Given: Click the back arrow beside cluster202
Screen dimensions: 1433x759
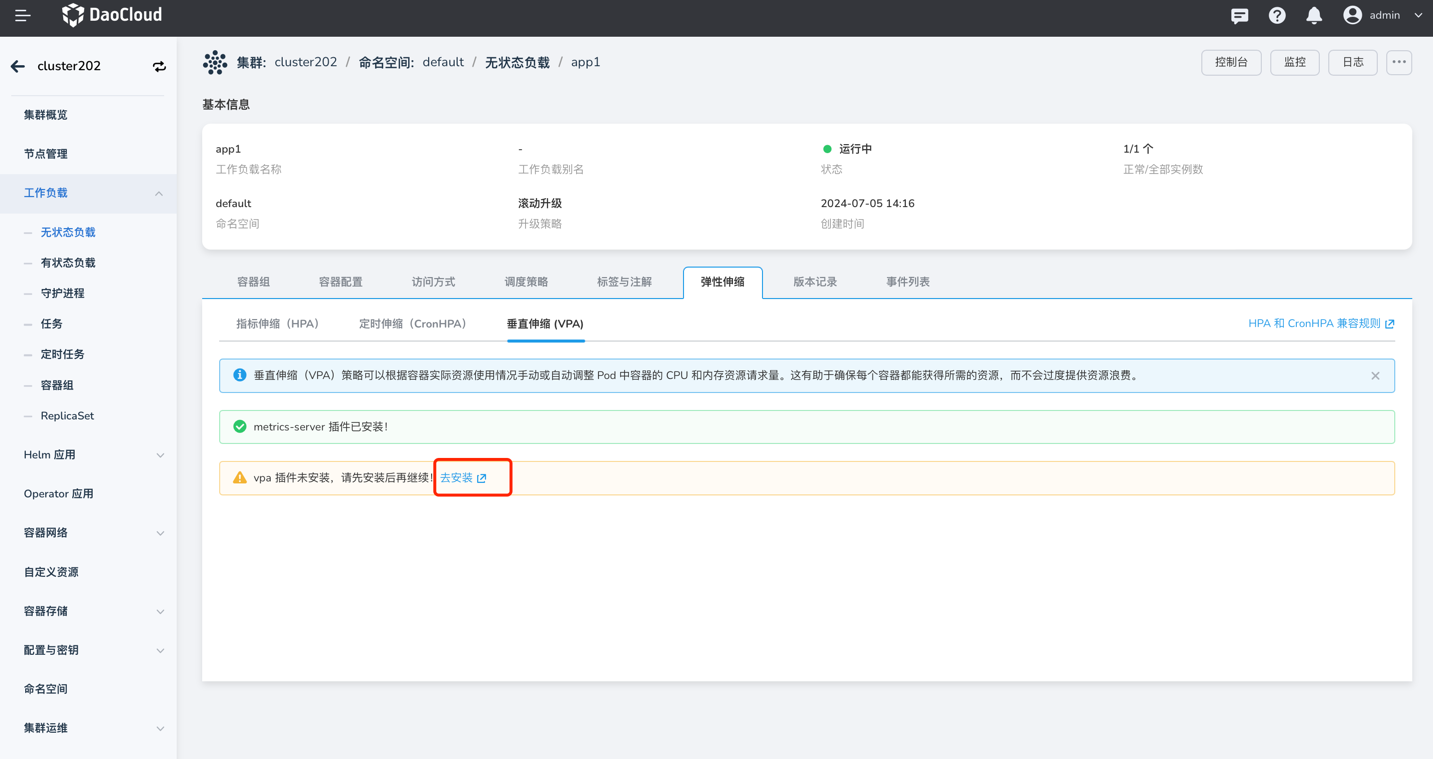Looking at the screenshot, I should coord(18,66).
